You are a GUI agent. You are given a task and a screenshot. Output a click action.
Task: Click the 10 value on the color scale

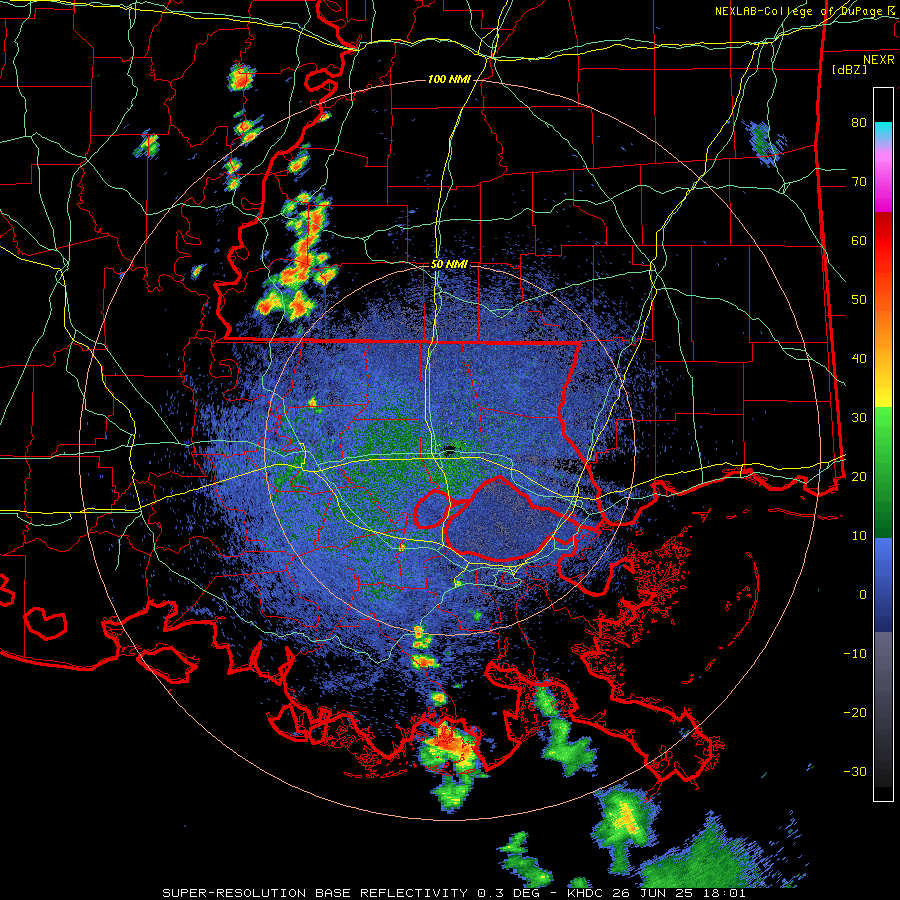point(859,536)
